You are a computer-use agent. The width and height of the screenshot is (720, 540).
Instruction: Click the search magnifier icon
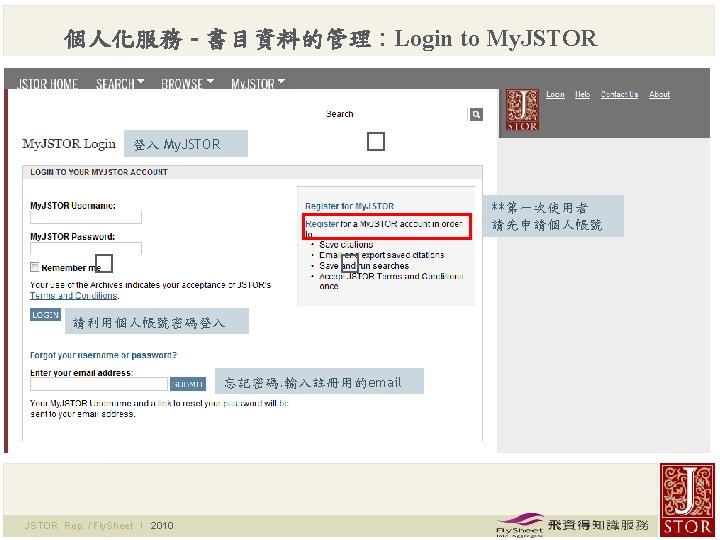476,114
